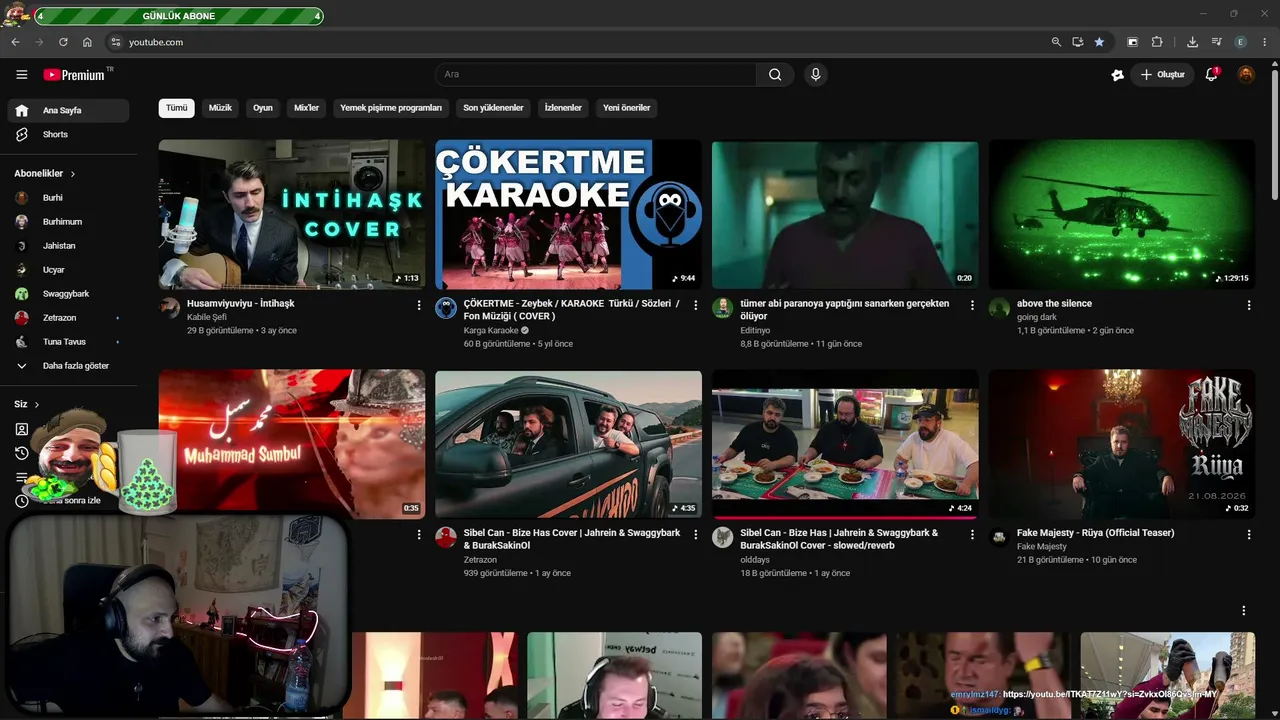The width and height of the screenshot is (1280, 720).
Task: Click the YouTube search input field
Action: pyautogui.click(x=596, y=75)
